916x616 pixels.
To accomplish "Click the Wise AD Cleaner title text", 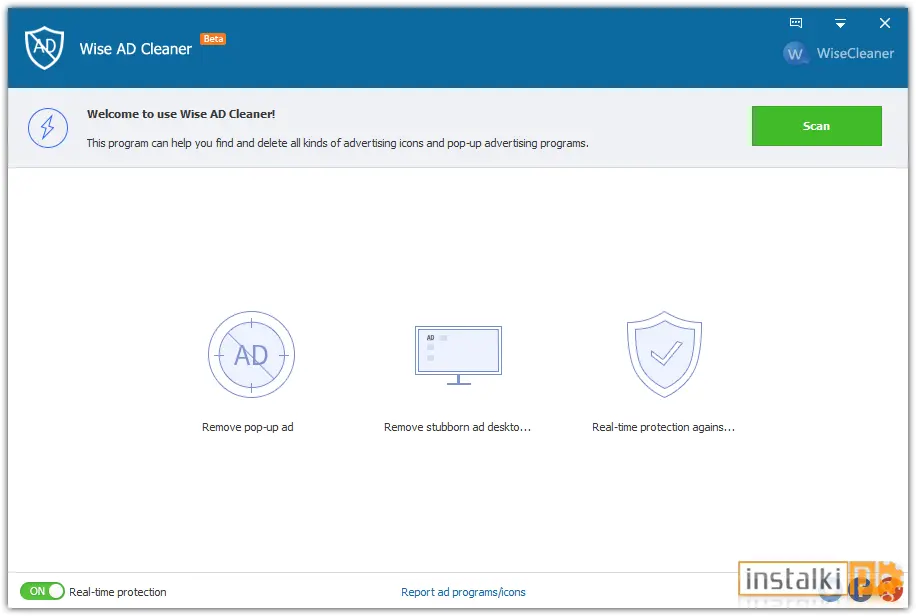I will coord(136,49).
